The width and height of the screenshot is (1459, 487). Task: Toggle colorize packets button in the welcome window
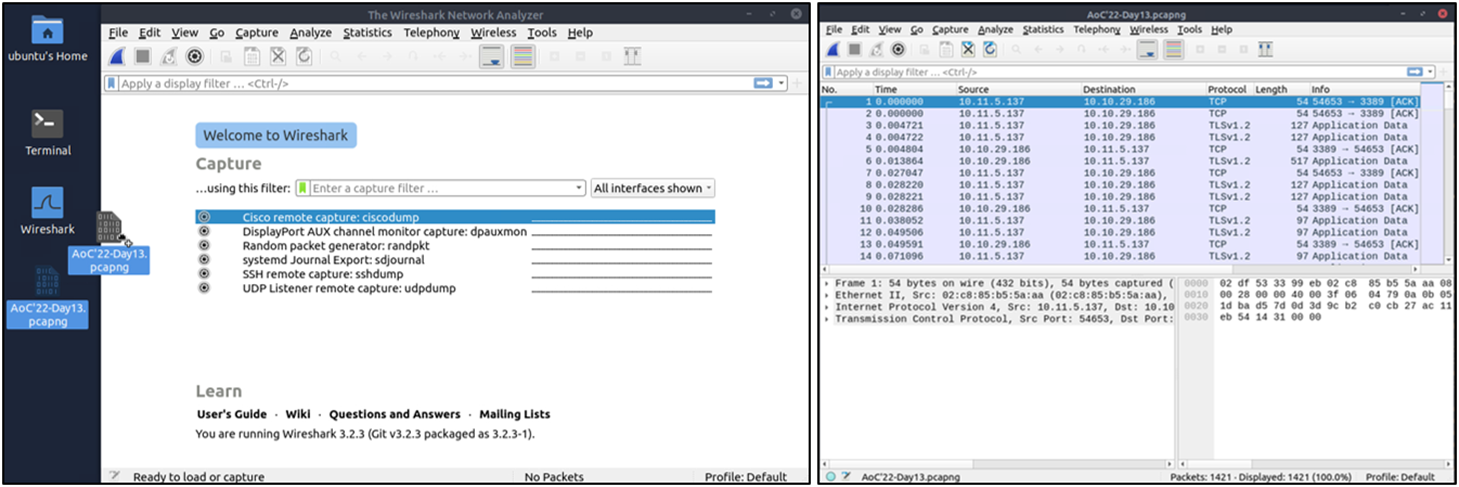(522, 57)
